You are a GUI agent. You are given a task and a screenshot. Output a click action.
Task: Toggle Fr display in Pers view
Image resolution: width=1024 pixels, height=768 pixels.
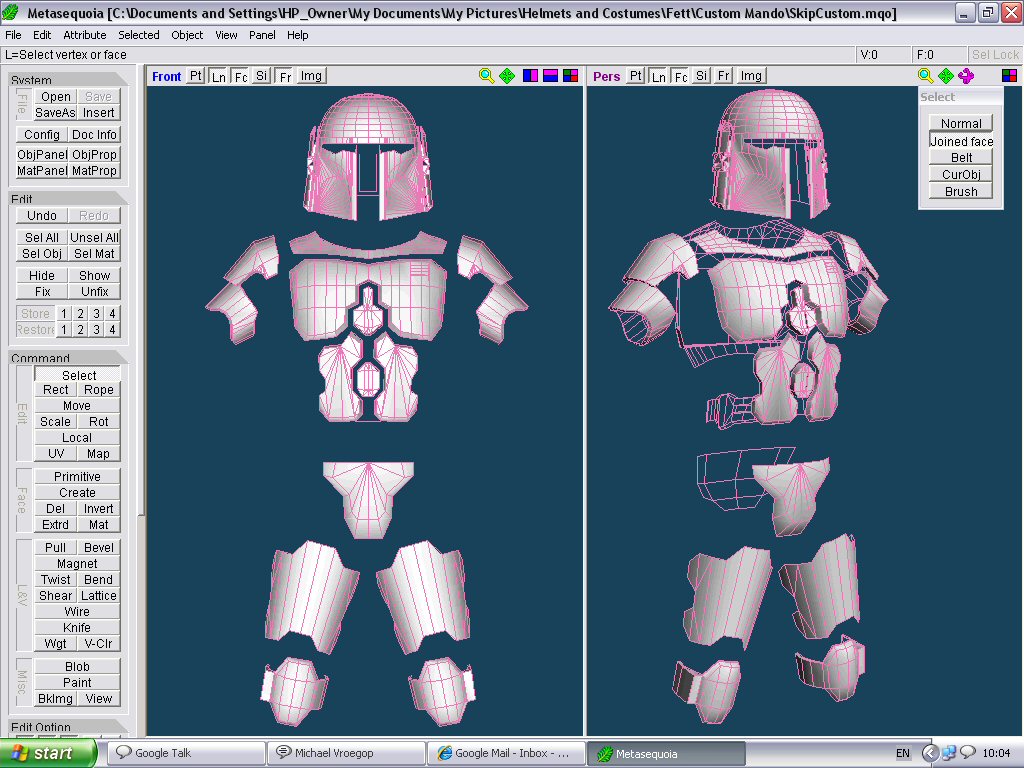click(724, 76)
